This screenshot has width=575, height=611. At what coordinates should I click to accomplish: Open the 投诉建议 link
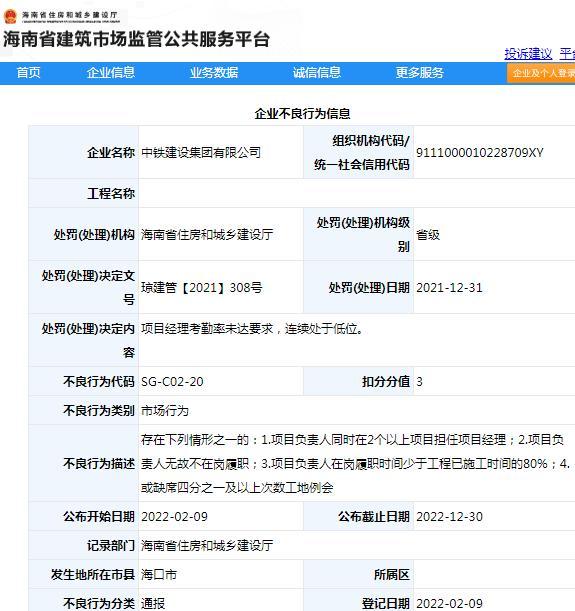tap(528, 54)
